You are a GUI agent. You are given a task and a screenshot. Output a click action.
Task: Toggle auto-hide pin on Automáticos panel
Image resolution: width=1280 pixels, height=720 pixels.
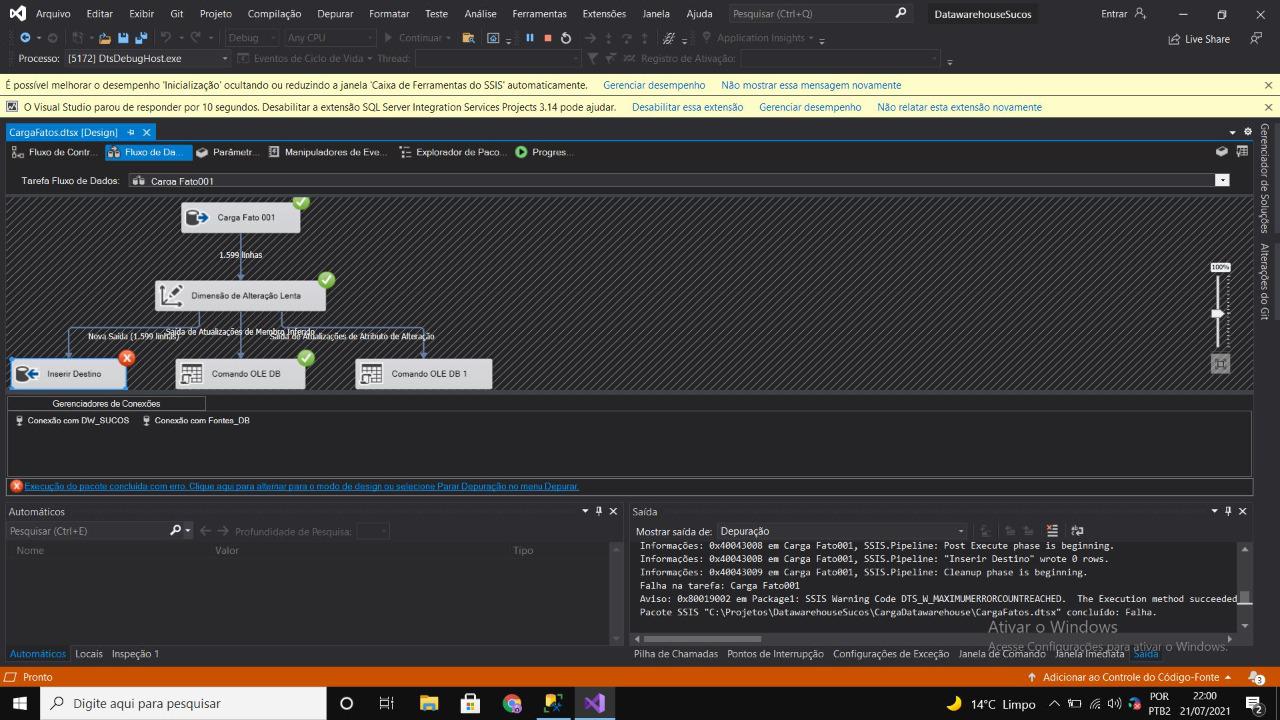click(599, 511)
